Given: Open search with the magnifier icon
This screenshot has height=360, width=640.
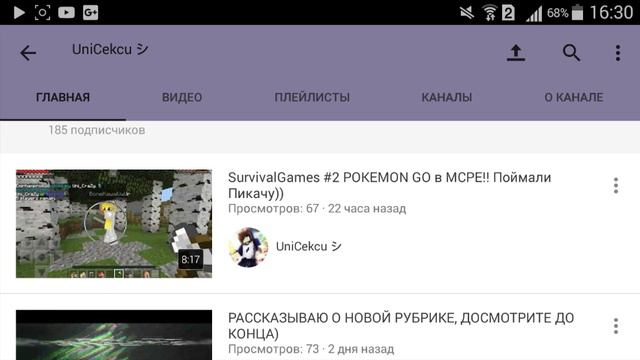Looking at the screenshot, I should [571, 53].
